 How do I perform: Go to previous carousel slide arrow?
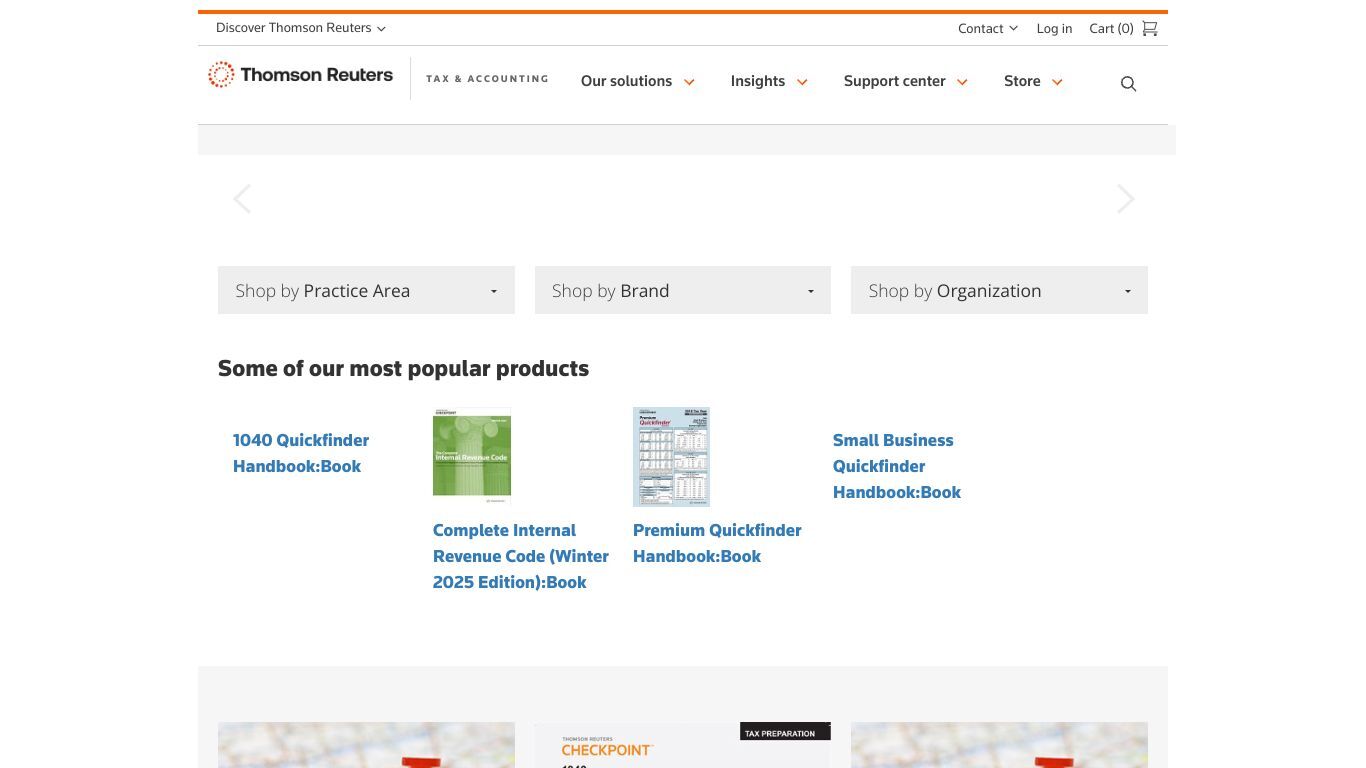pyautogui.click(x=242, y=199)
